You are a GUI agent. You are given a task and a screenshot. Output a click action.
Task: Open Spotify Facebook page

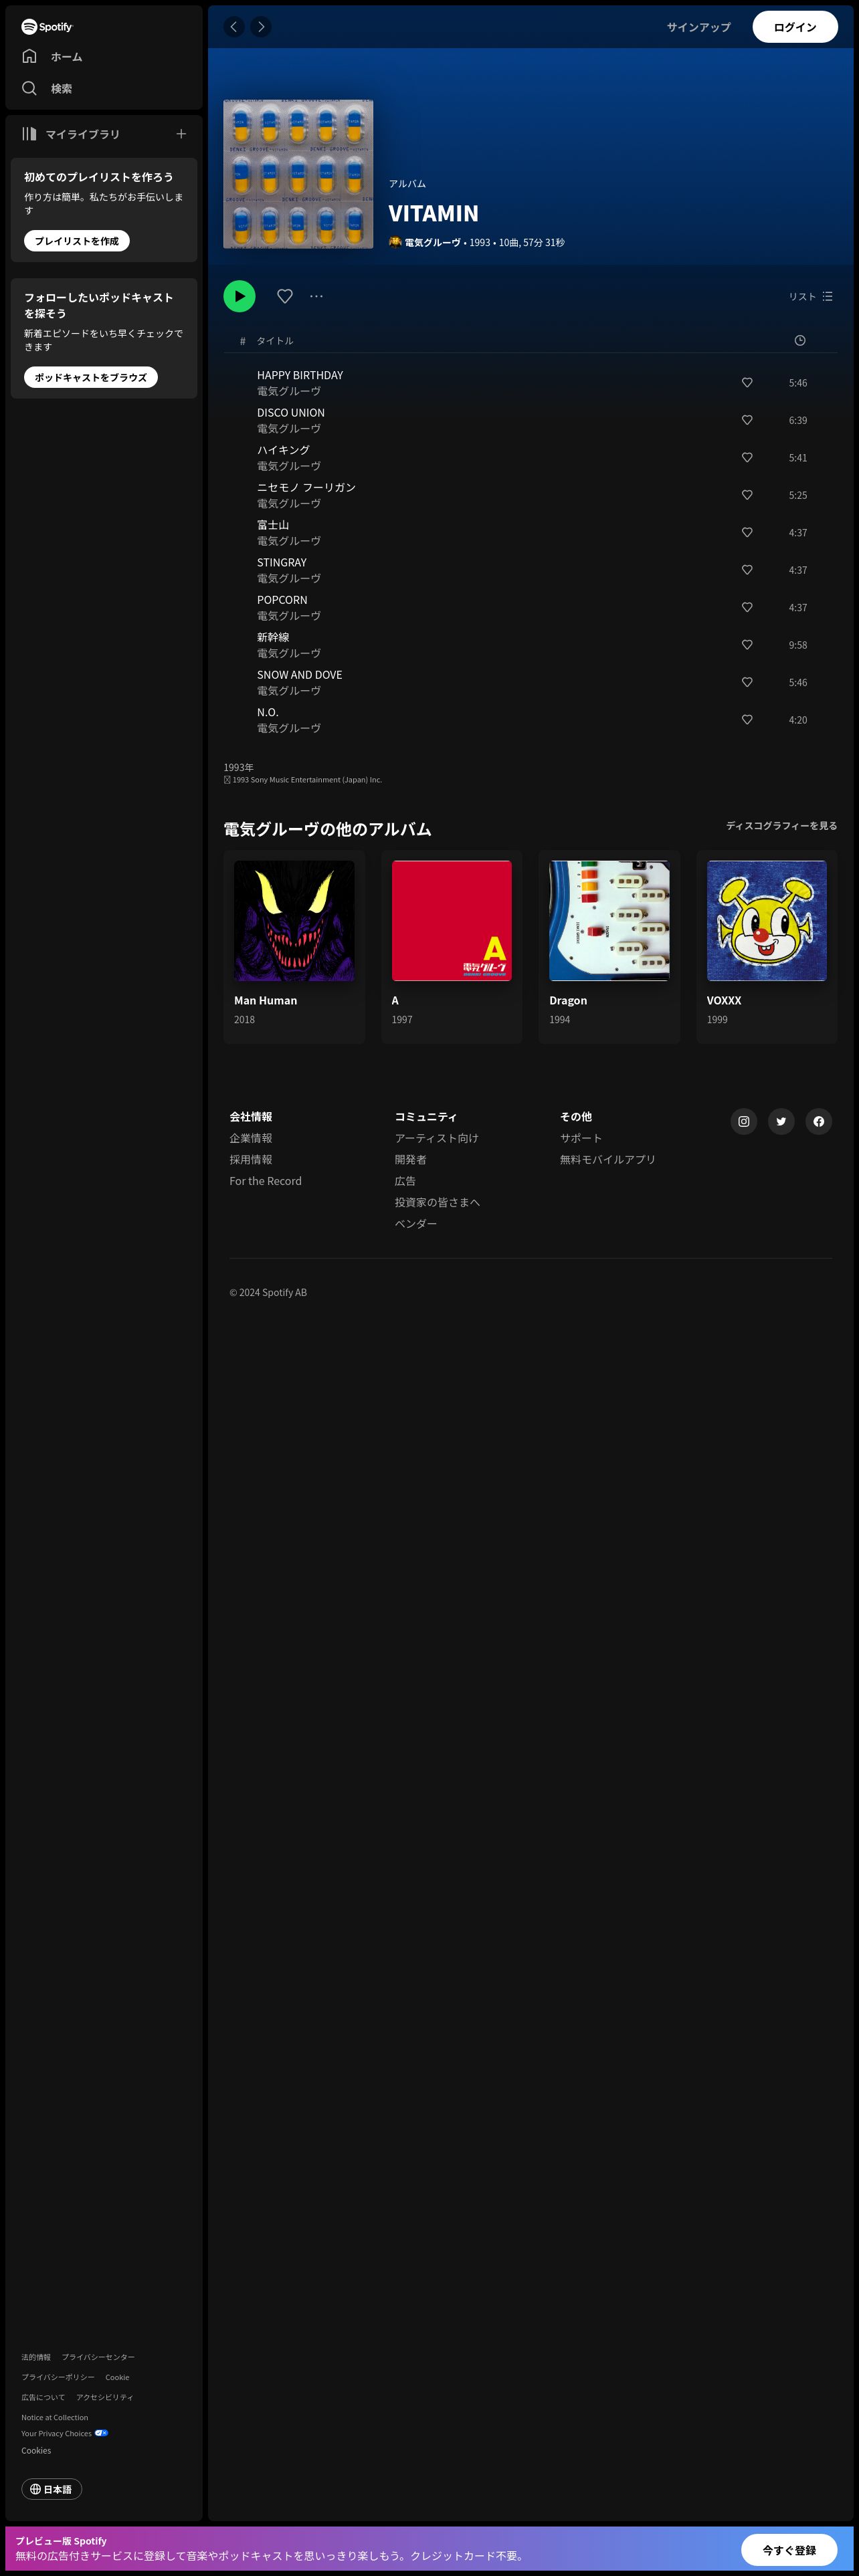coord(819,1122)
